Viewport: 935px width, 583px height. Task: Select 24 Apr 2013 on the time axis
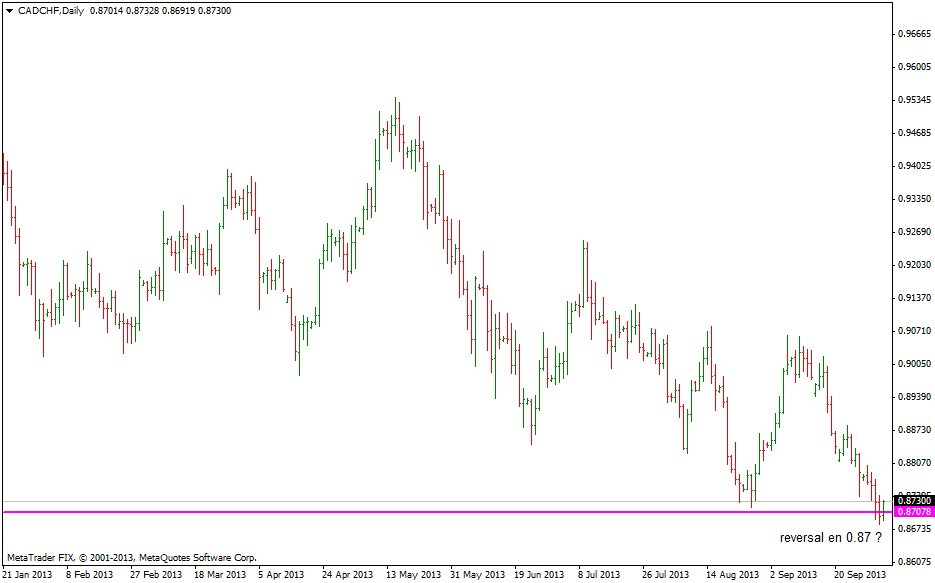click(349, 575)
